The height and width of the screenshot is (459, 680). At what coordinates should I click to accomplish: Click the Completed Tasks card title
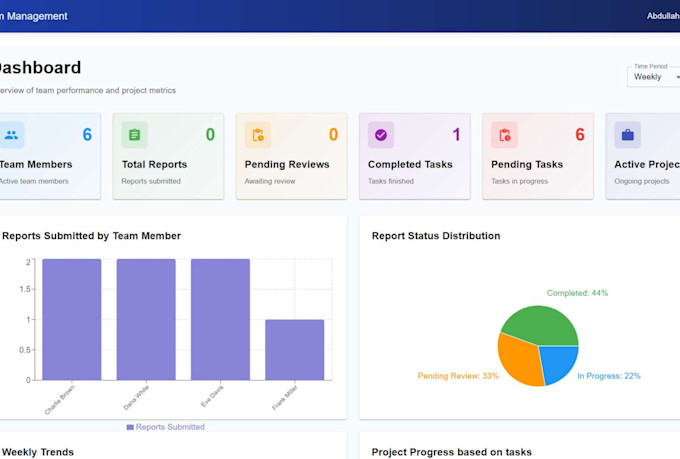(410, 164)
